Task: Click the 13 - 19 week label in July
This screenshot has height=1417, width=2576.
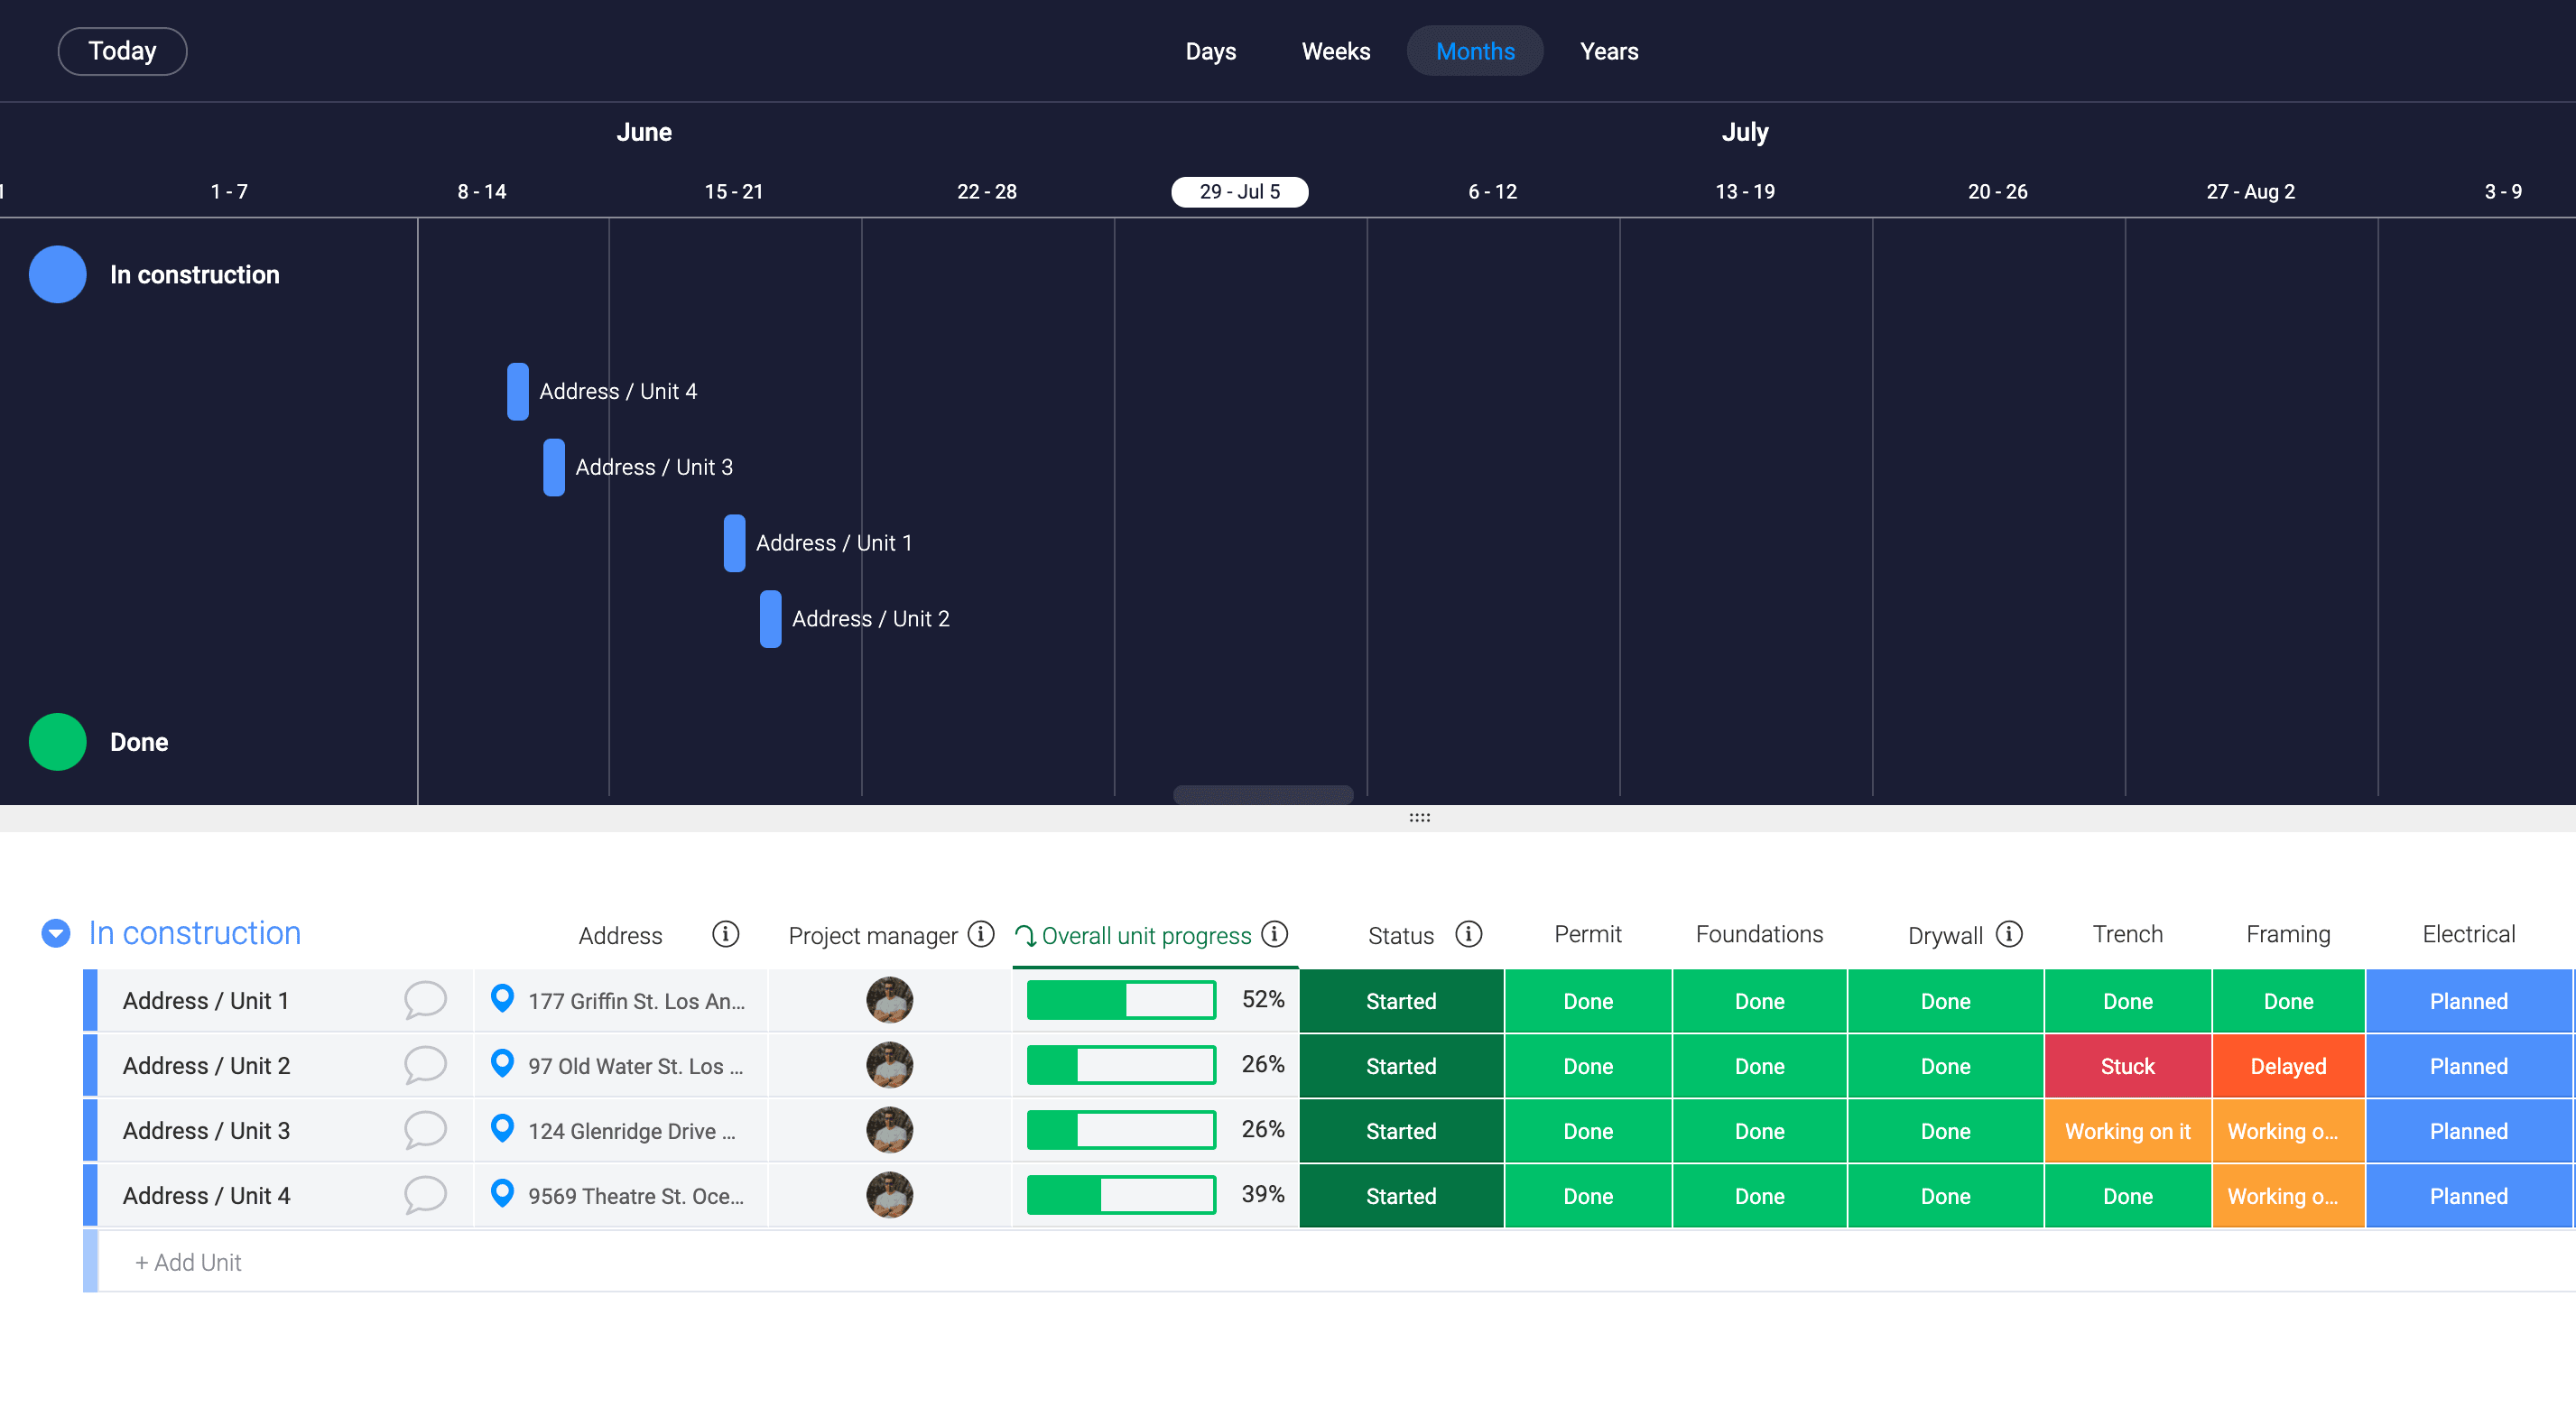Action: click(1745, 191)
